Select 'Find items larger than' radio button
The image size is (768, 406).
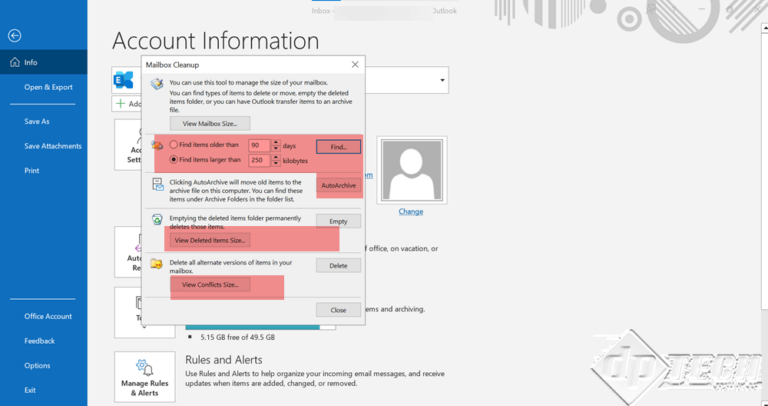tap(174, 159)
